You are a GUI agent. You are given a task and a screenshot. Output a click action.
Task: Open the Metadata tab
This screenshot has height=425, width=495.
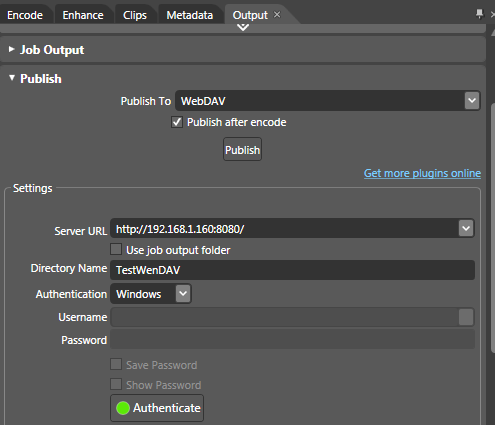pos(190,15)
